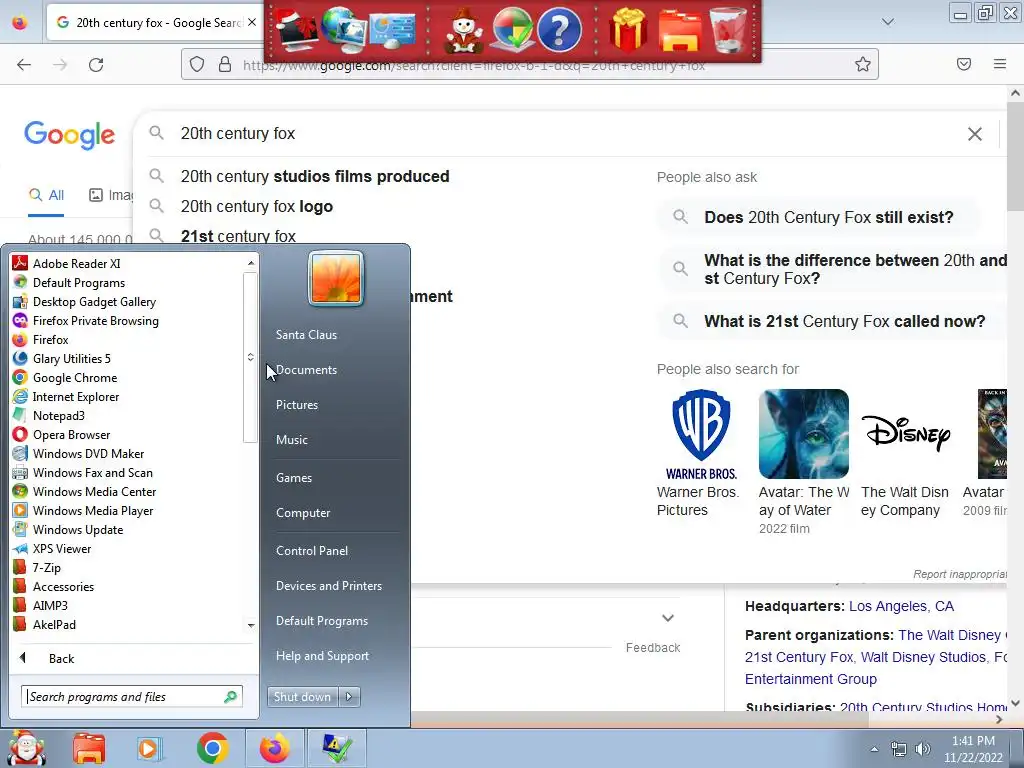The height and width of the screenshot is (768, 1024).
Task: Expand the Accessories folder
Action: point(54,586)
